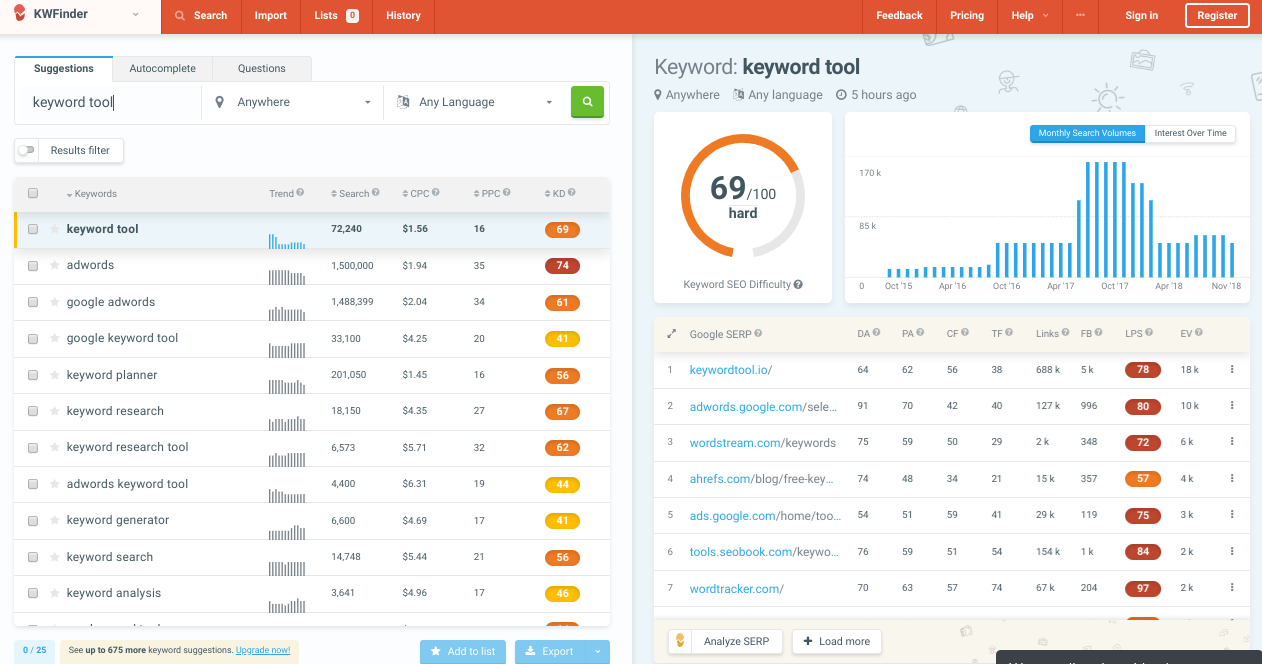Check the select-all keywords checkbox in the header
This screenshot has width=1262, height=664.
(x=33, y=194)
